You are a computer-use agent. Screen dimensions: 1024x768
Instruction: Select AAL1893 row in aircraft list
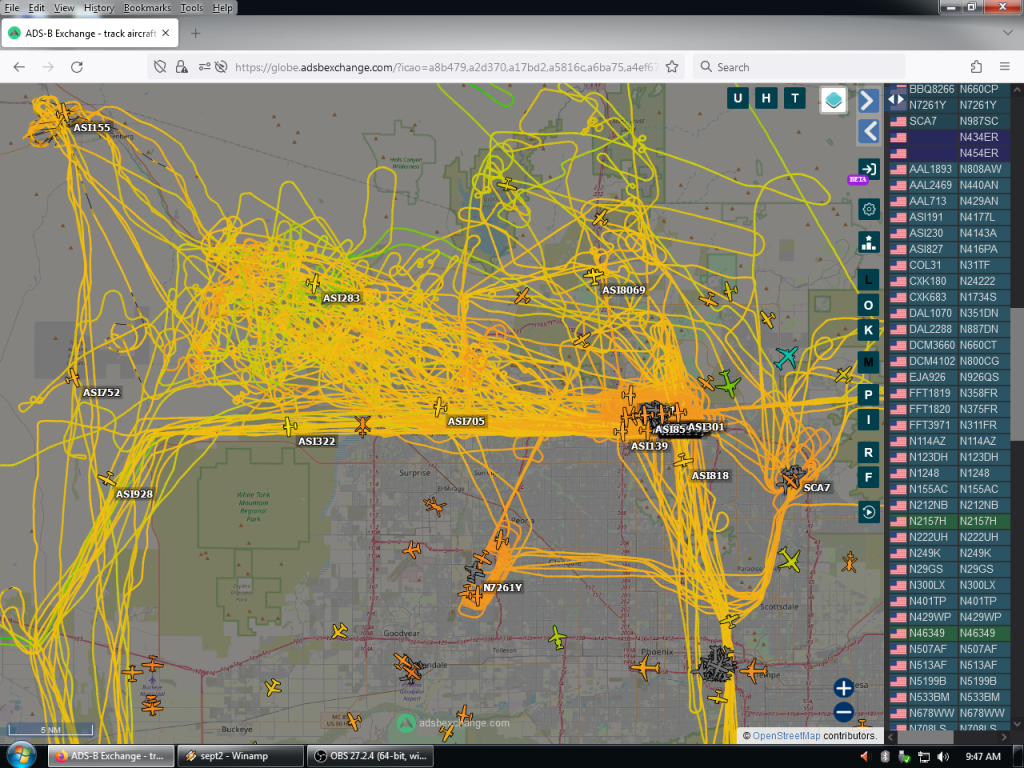pyautogui.click(x=950, y=169)
